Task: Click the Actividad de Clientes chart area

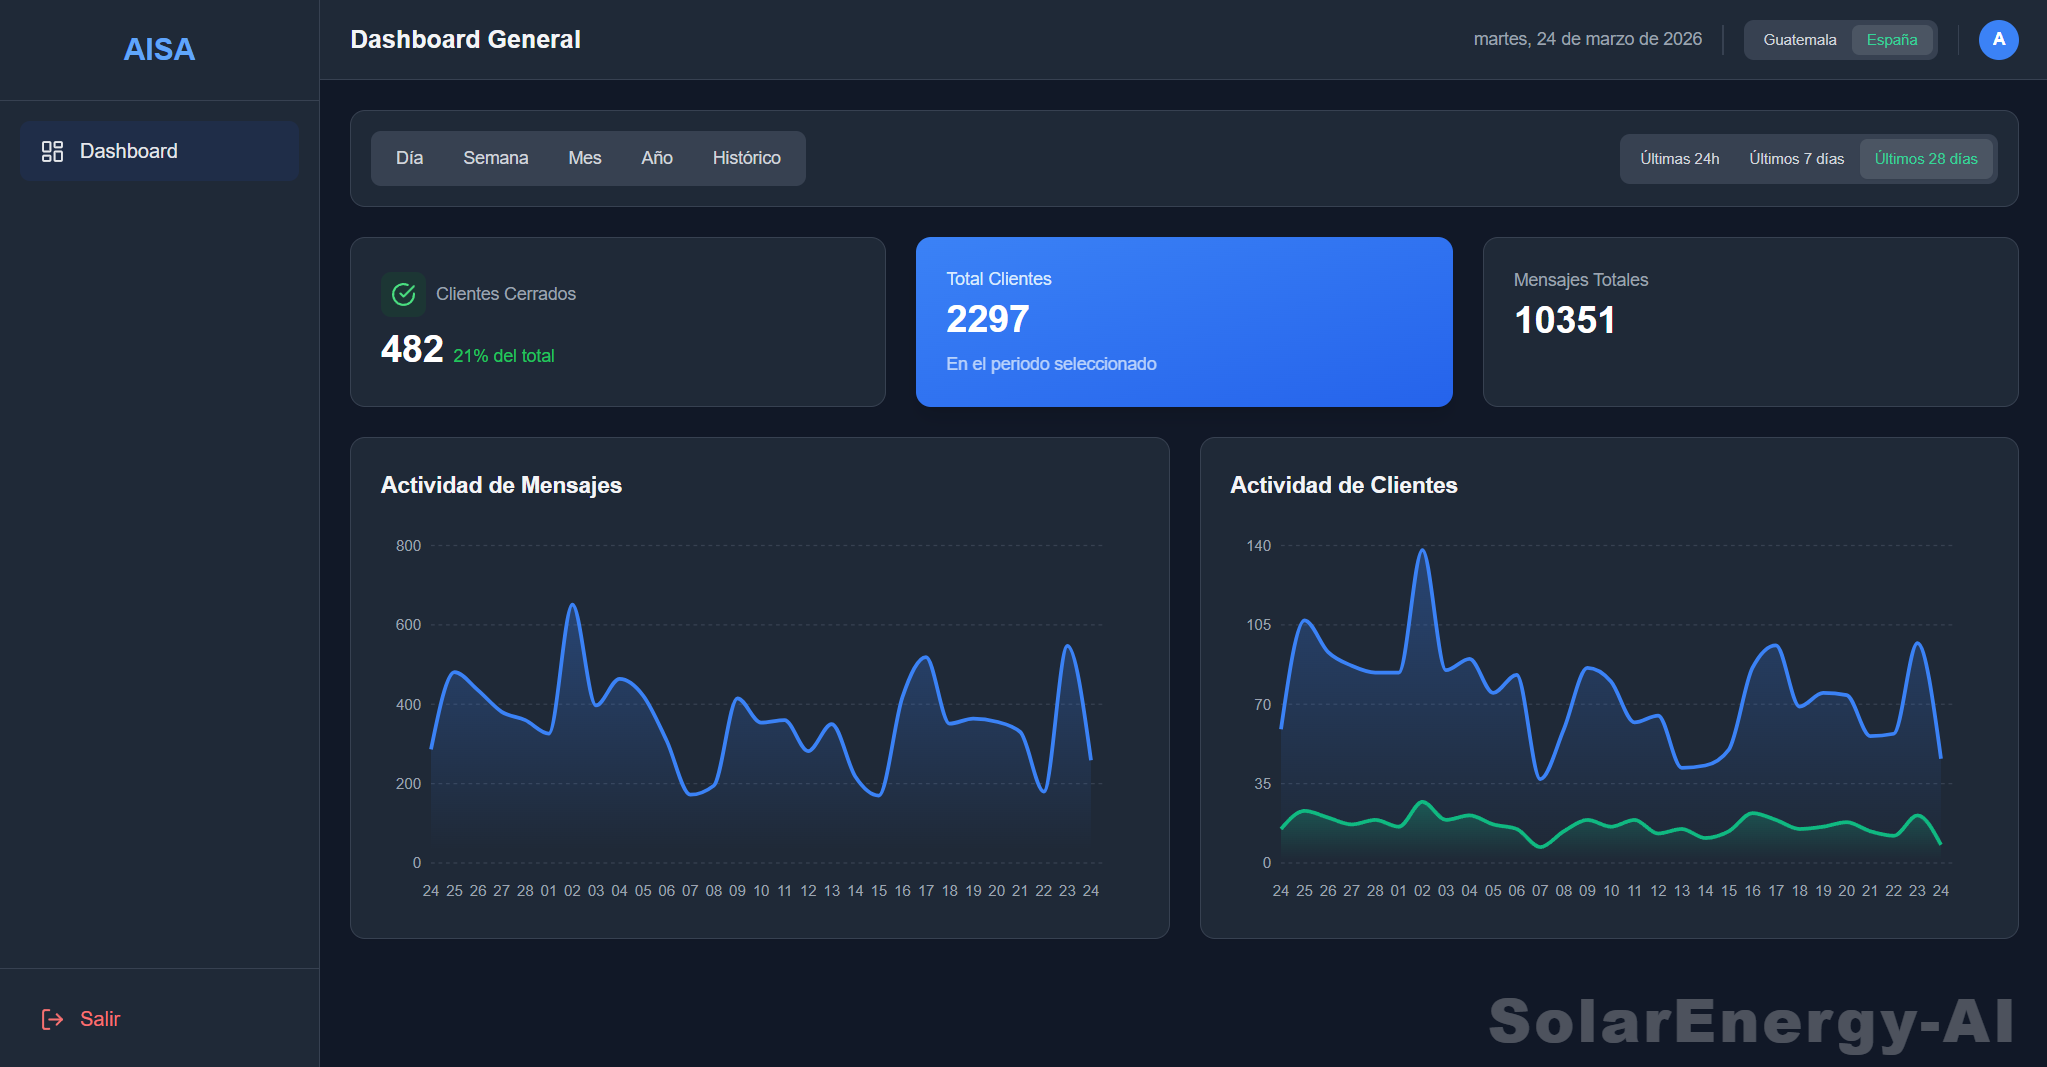Action: coord(1610,700)
